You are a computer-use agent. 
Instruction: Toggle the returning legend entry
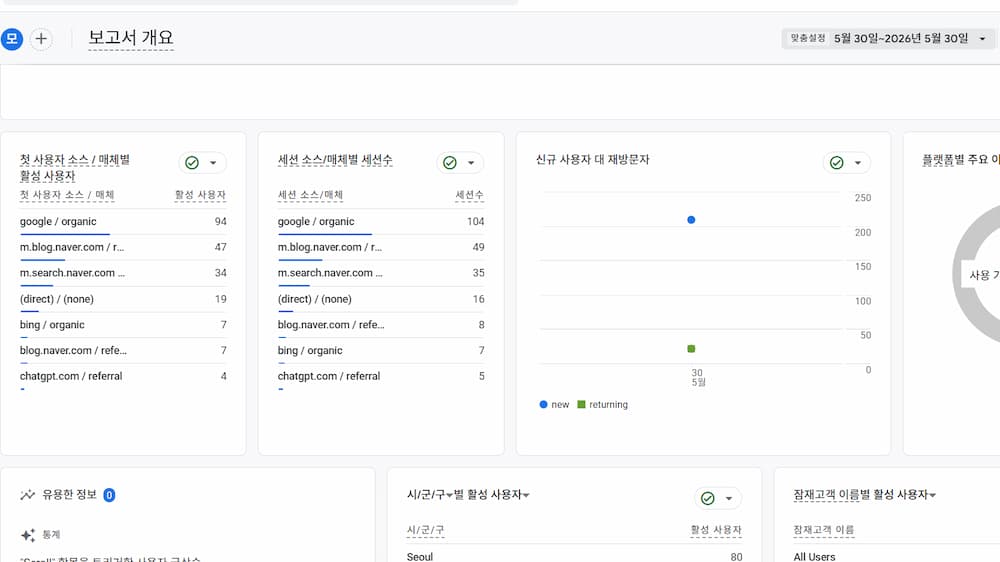click(603, 404)
